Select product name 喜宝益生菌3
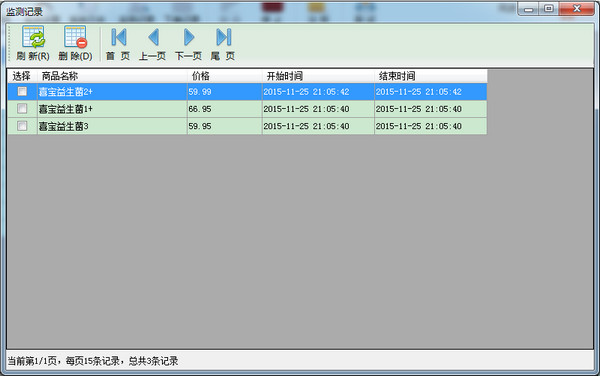Screen dimensions: 600x376 tap(112, 126)
